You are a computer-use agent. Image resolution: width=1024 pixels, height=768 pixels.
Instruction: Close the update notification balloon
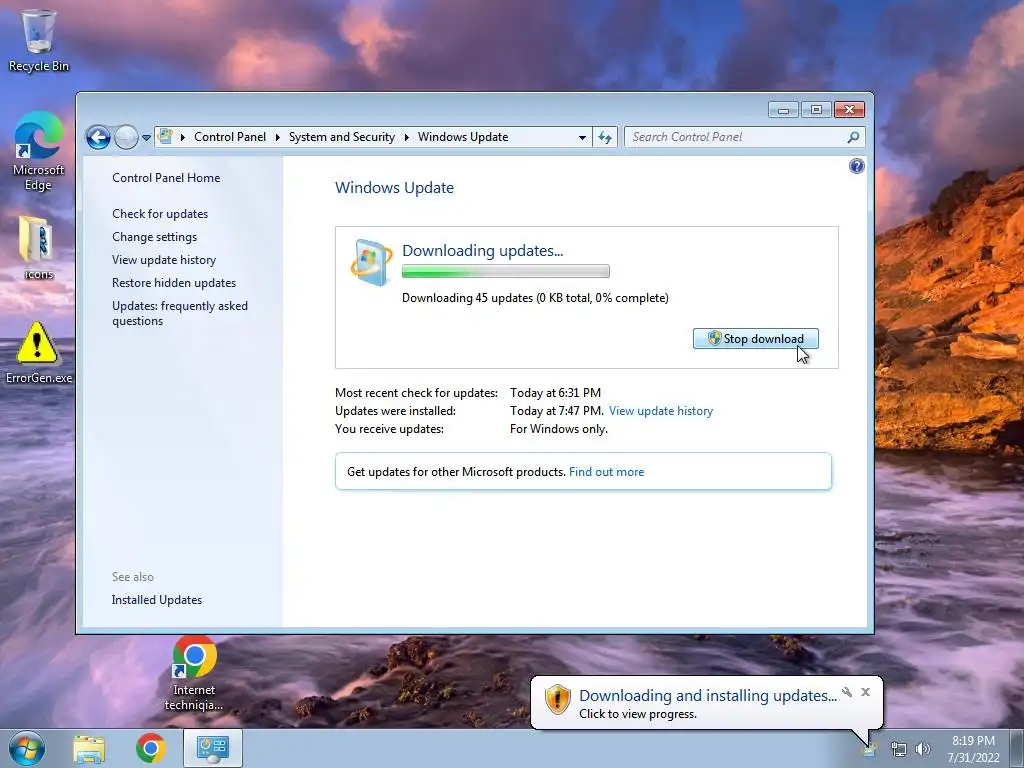pyautogui.click(x=865, y=692)
